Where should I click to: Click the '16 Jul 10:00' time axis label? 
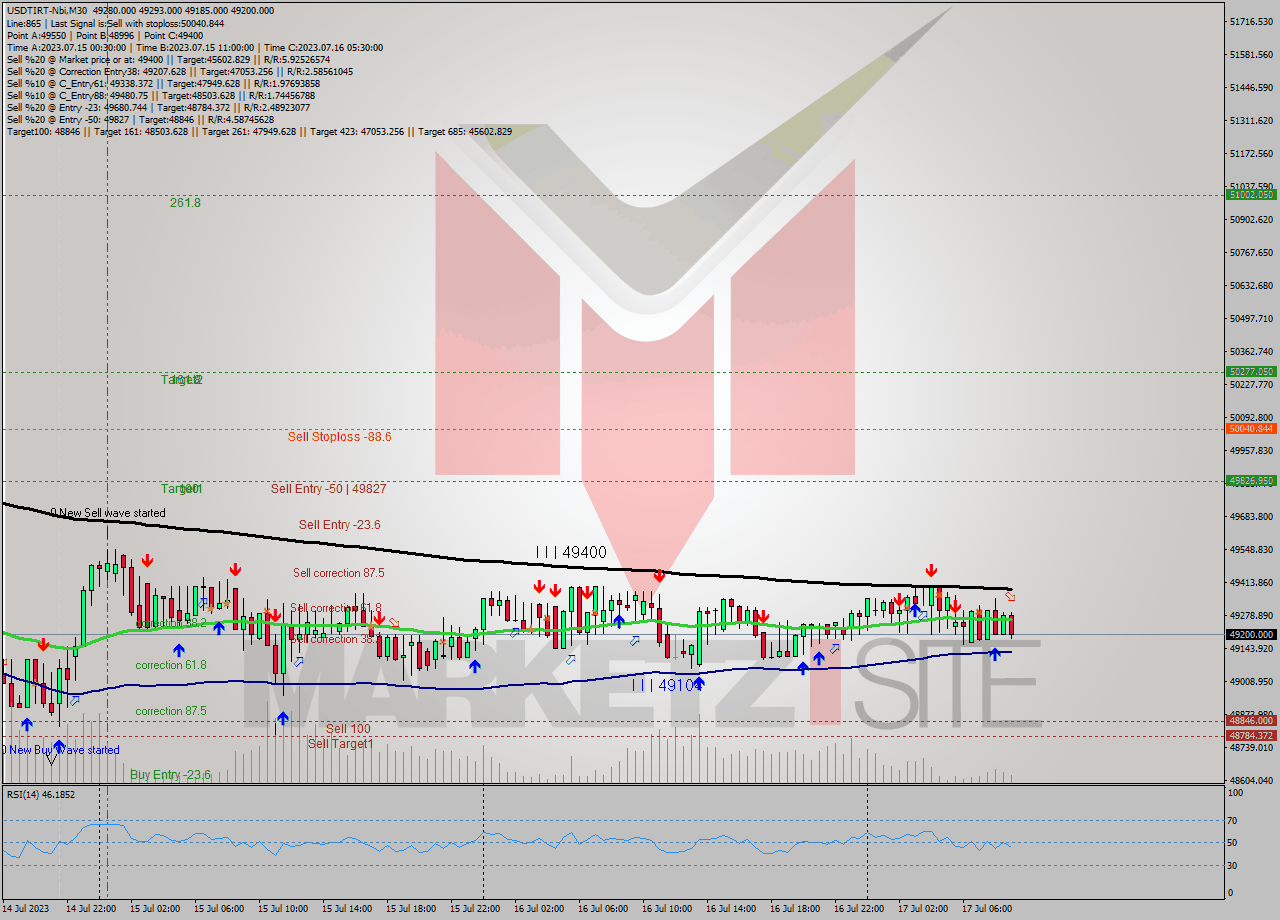click(x=667, y=909)
